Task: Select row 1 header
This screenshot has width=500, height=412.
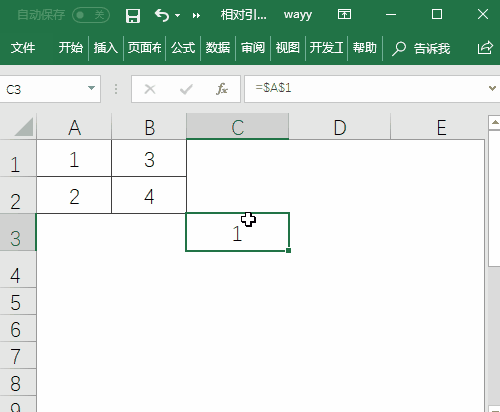Action: click(18, 158)
